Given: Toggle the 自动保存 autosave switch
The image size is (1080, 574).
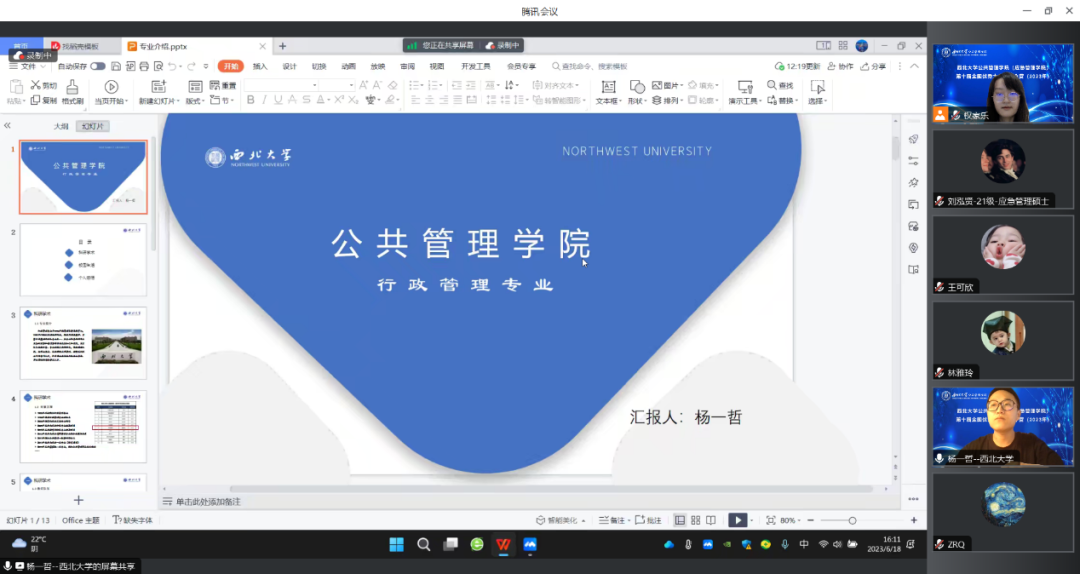Looking at the screenshot, I should pyautogui.click(x=98, y=66).
